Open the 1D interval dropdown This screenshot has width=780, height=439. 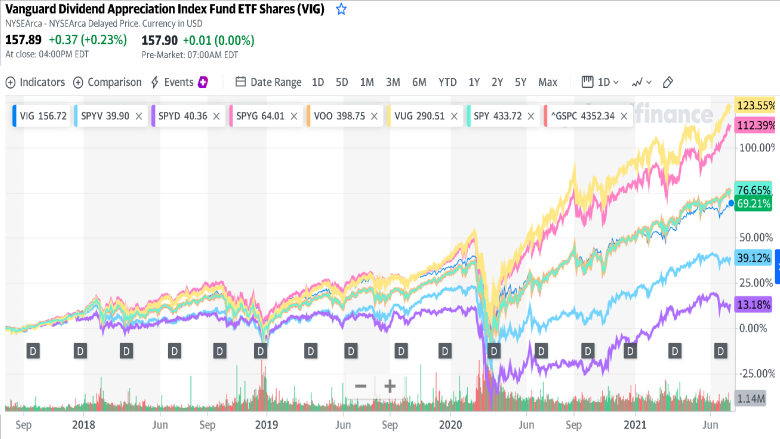pos(600,82)
